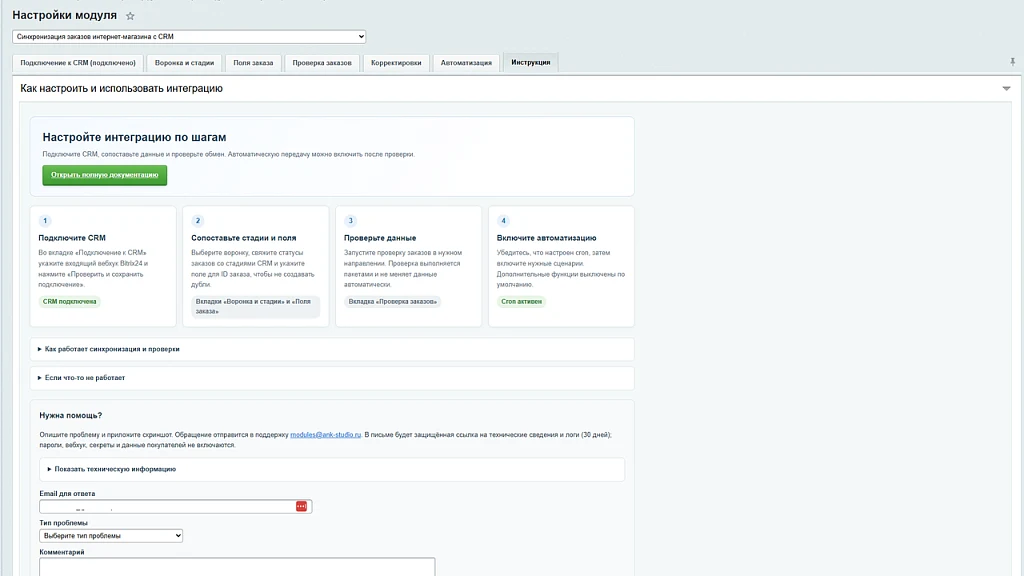Open the Тип проблемы dropdown

coord(111,536)
